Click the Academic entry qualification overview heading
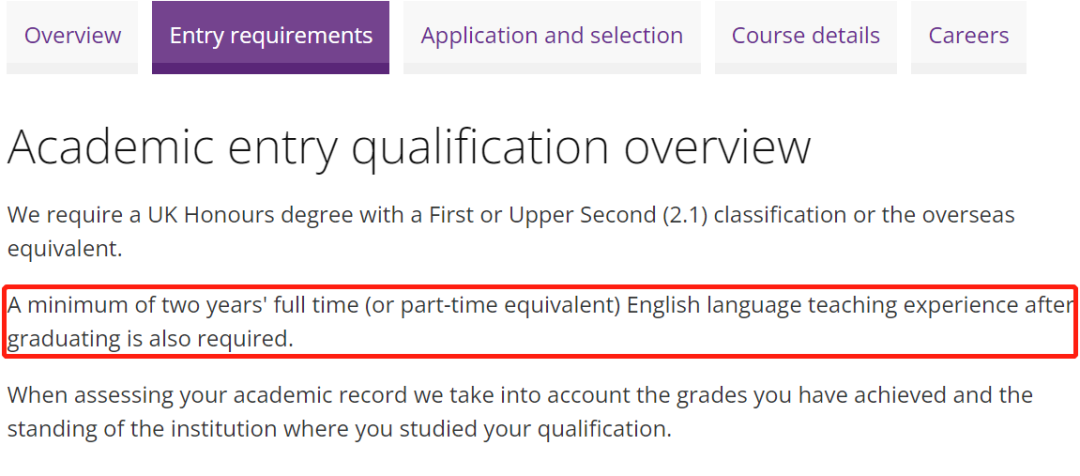 point(408,147)
